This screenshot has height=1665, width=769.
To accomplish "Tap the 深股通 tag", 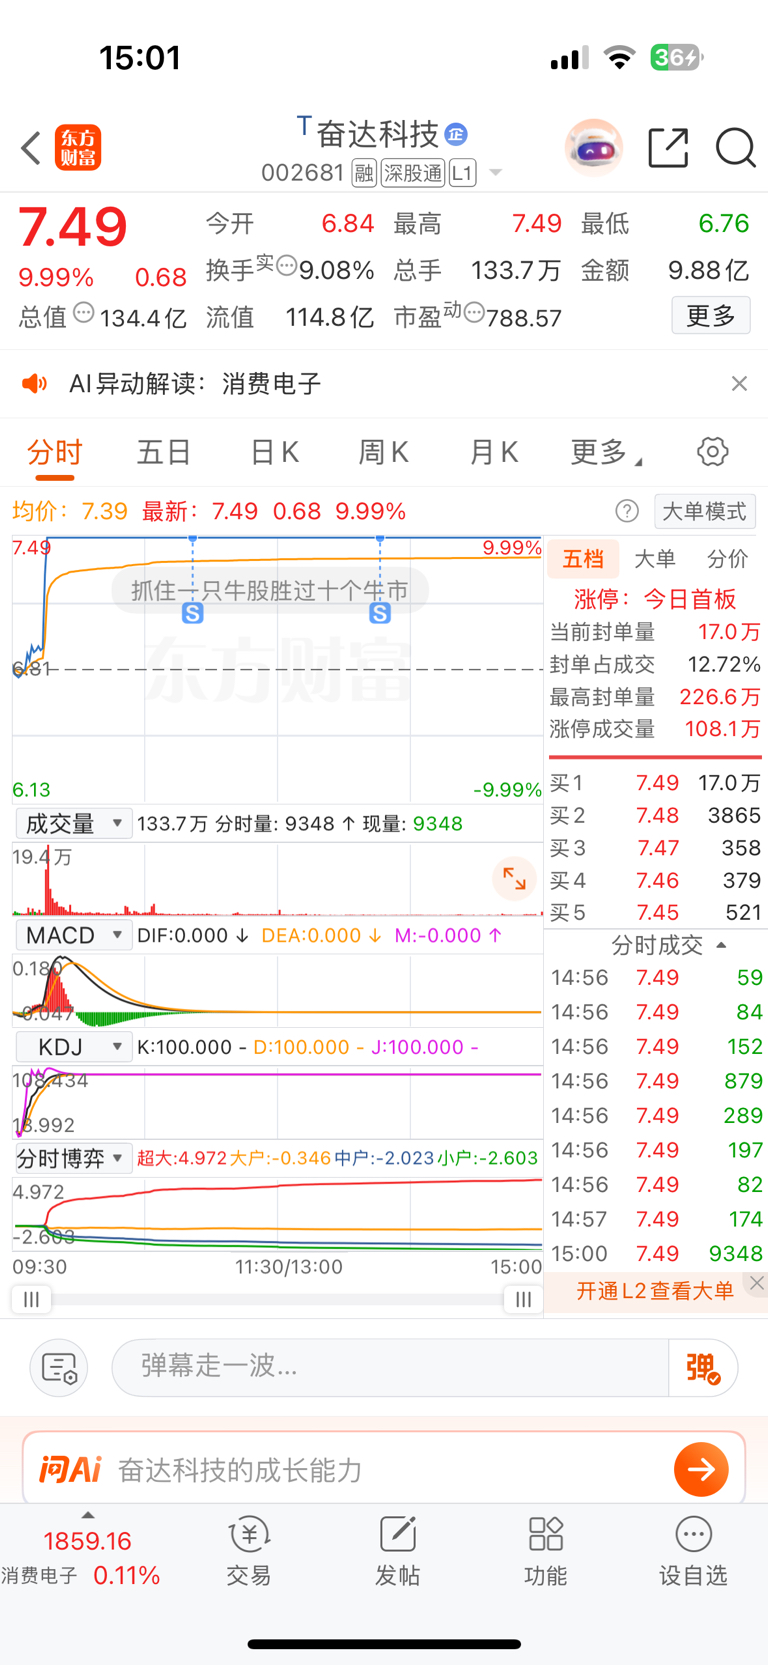I will (413, 173).
